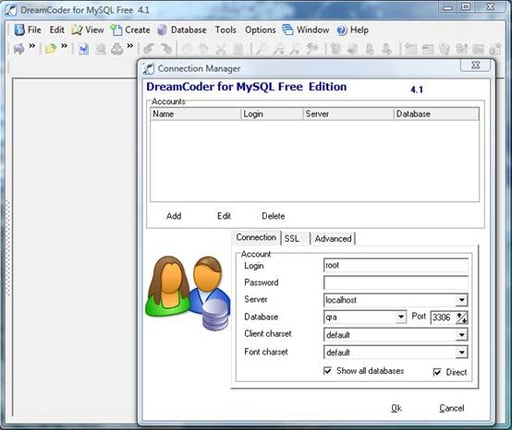Click the Ok button
Image resolution: width=512 pixels, height=430 pixels.
tap(396, 408)
